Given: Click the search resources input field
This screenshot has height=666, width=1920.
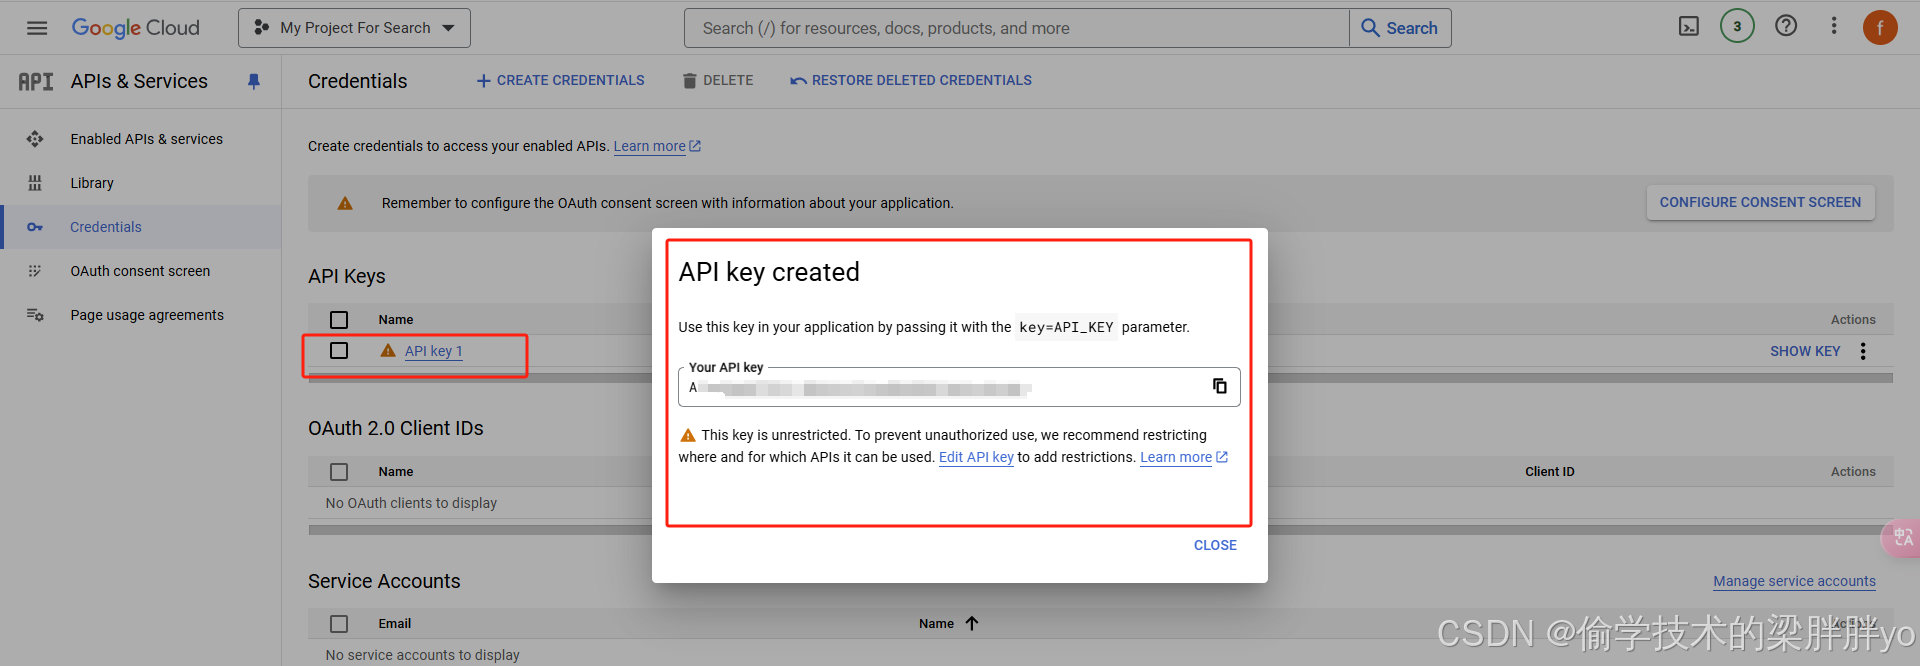Looking at the screenshot, I should click(x=1016, y=28).
